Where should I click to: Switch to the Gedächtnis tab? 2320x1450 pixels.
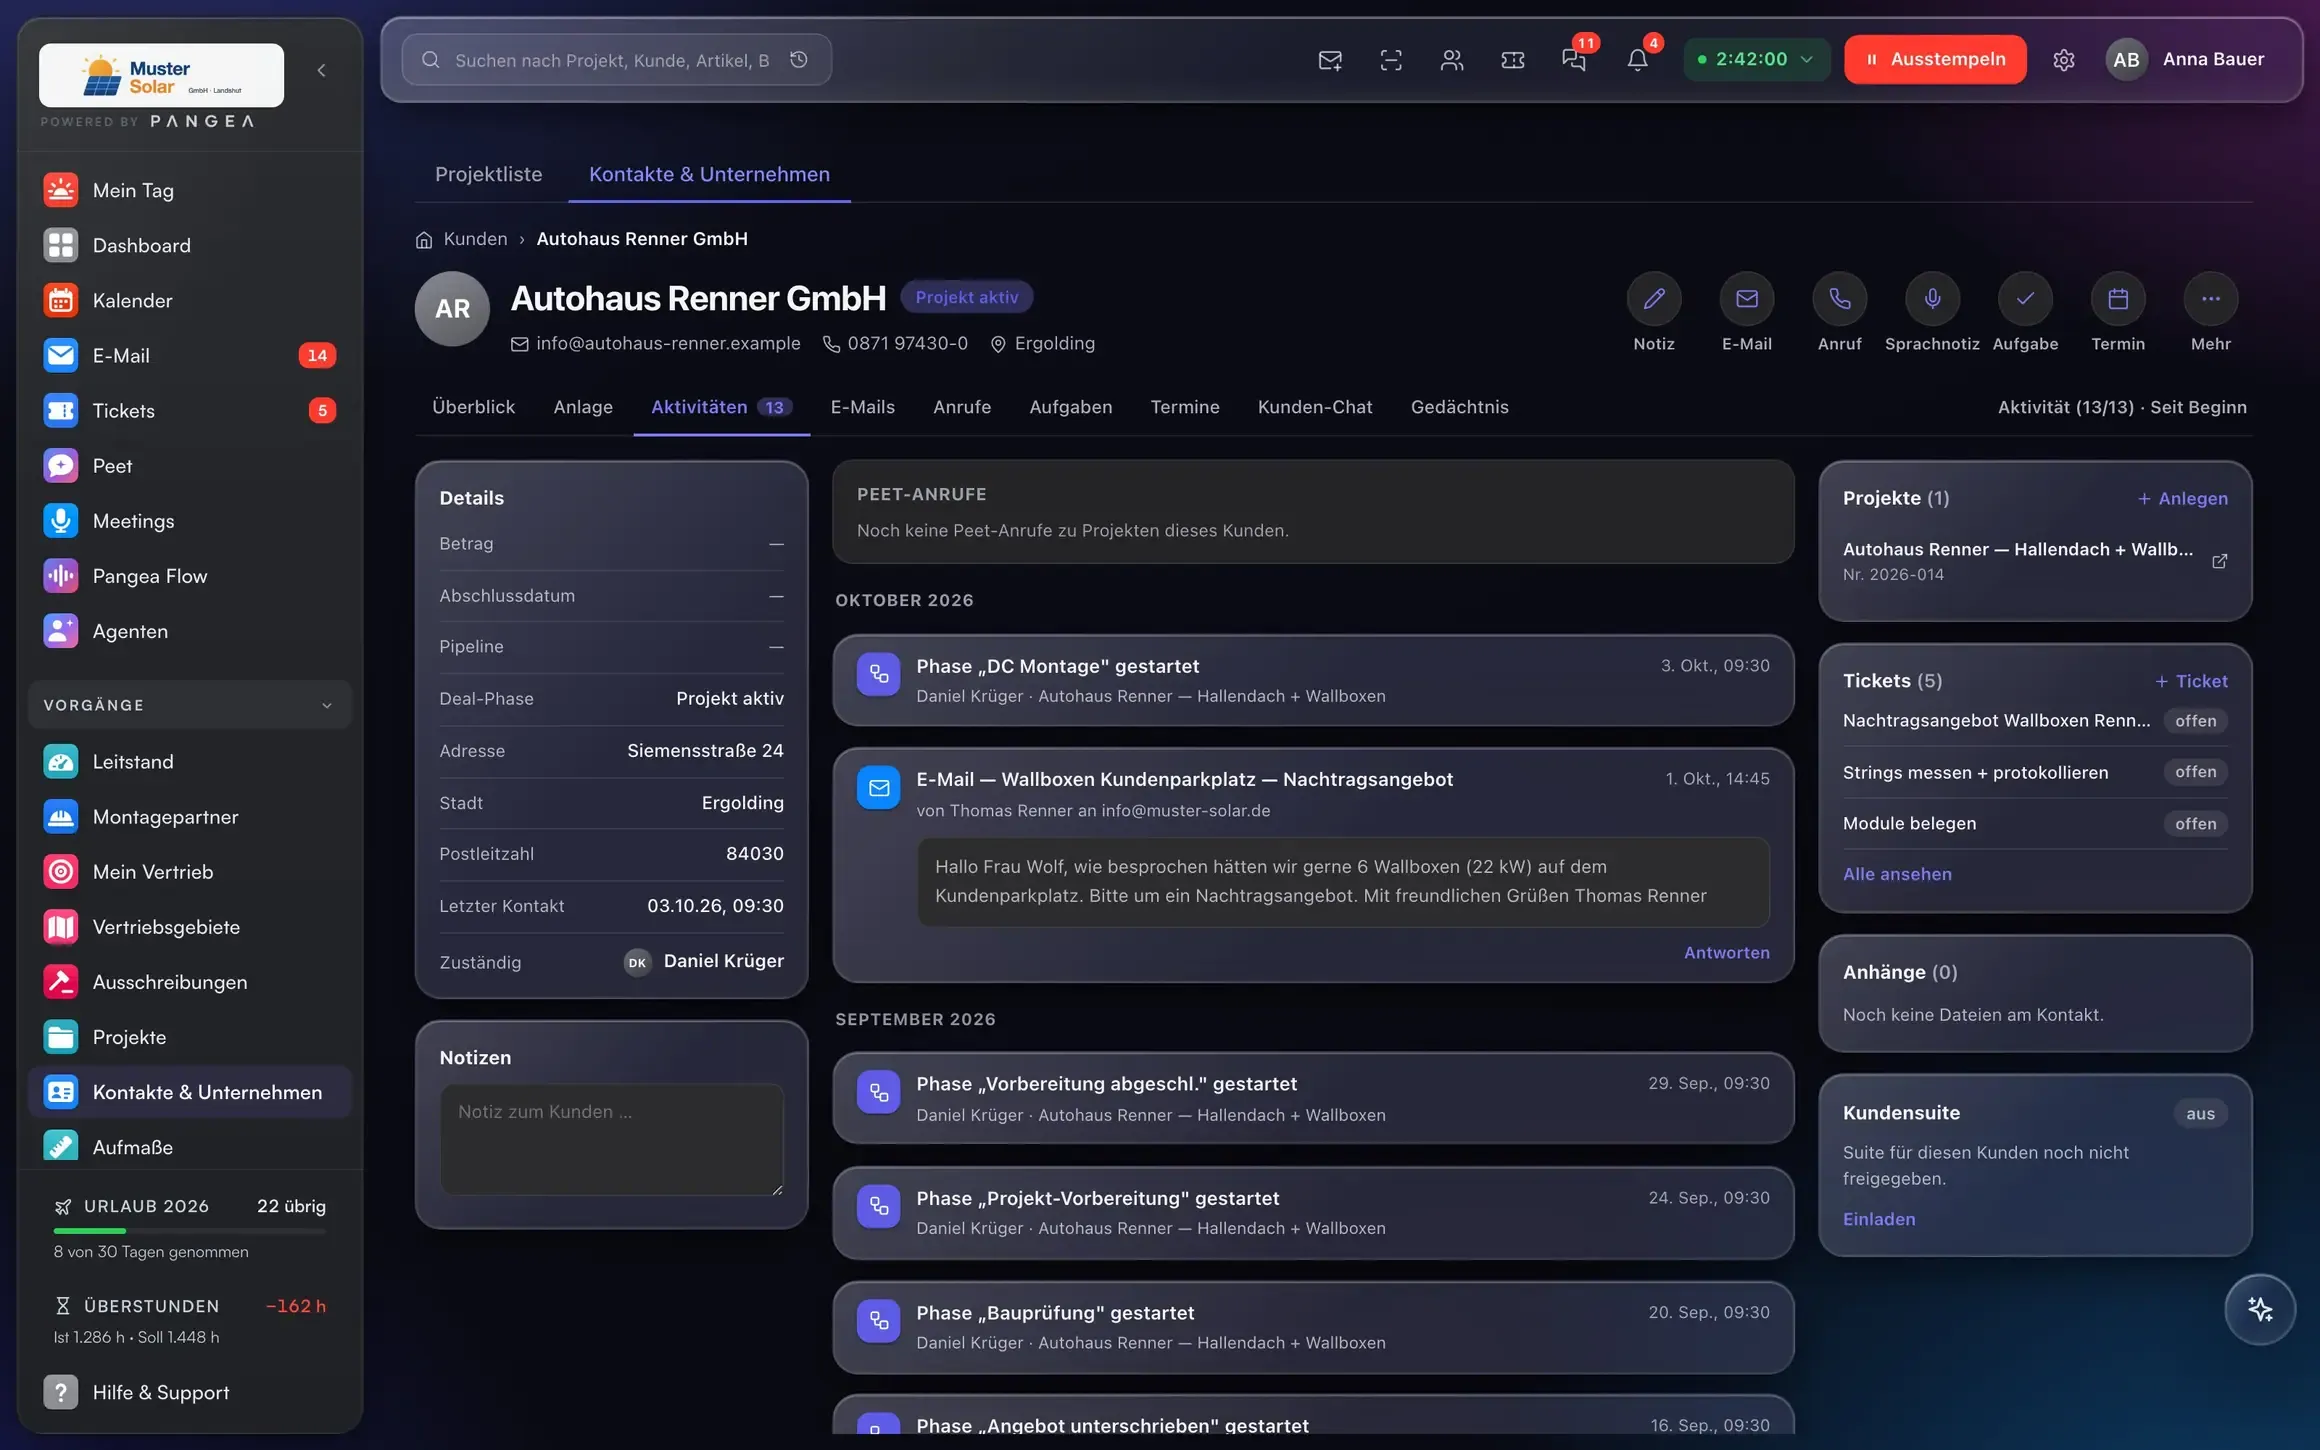(x=1459, y=407)
